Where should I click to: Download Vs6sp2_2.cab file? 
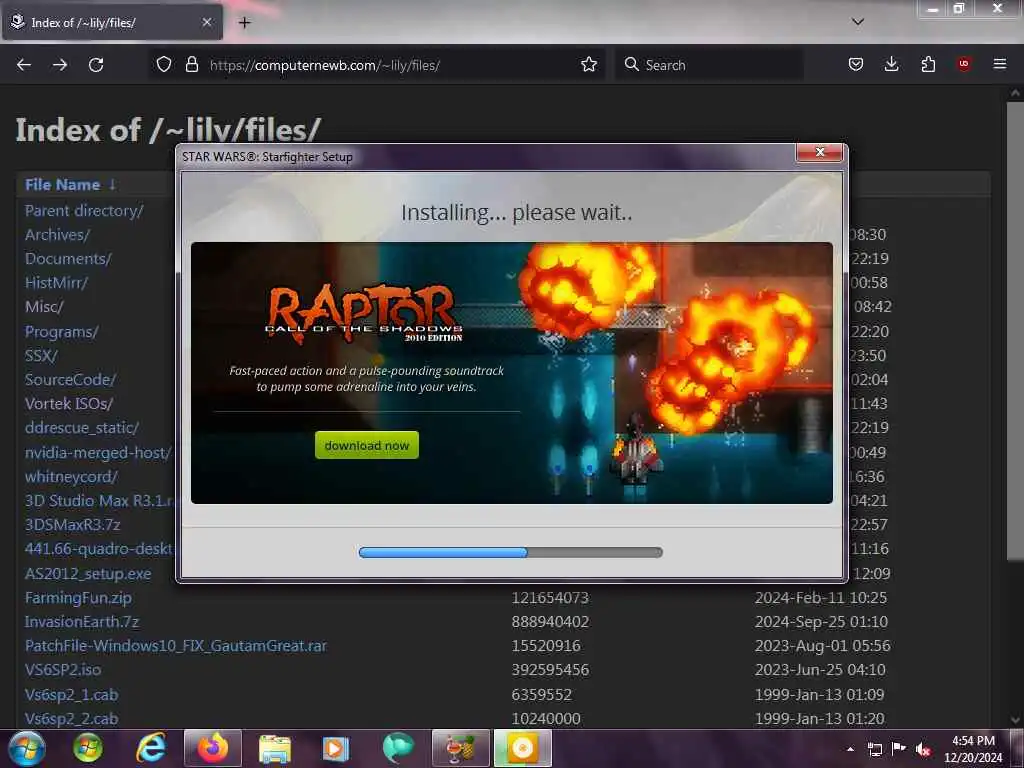pos(71,719)
